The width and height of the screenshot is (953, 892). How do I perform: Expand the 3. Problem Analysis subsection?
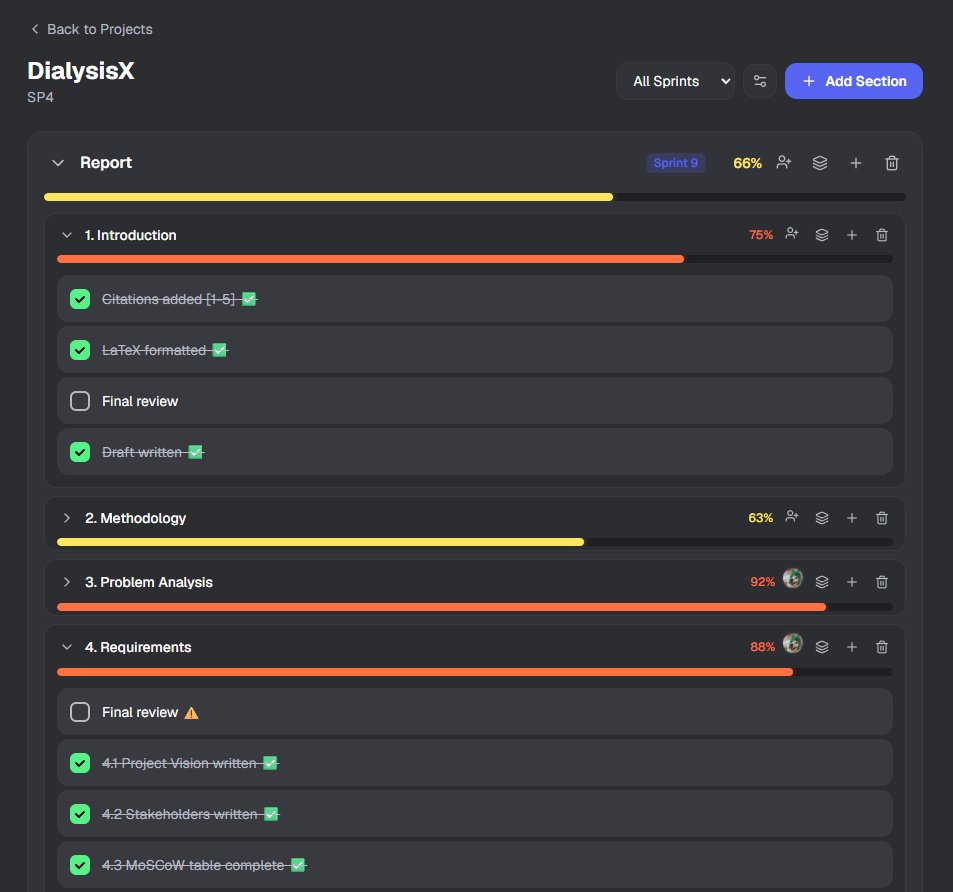pyautogui.click(x=67, y=582)
